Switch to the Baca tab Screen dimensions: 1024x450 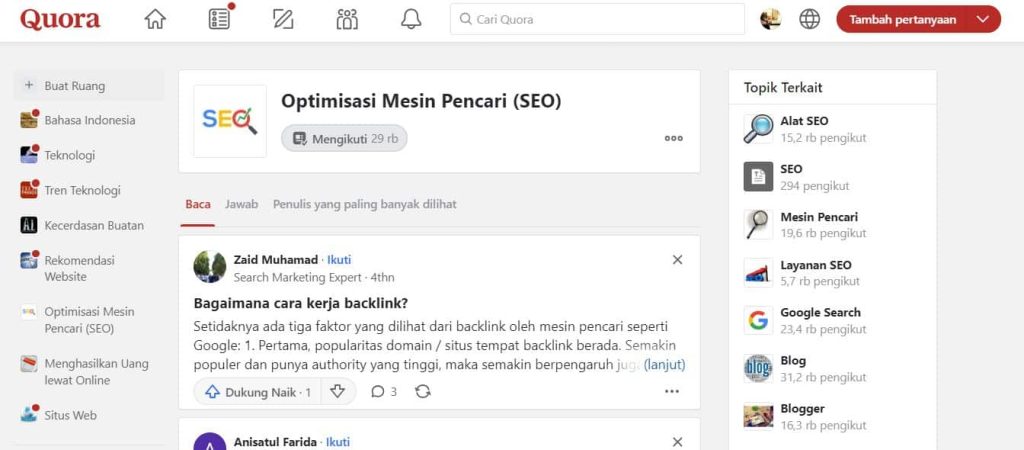198,204
